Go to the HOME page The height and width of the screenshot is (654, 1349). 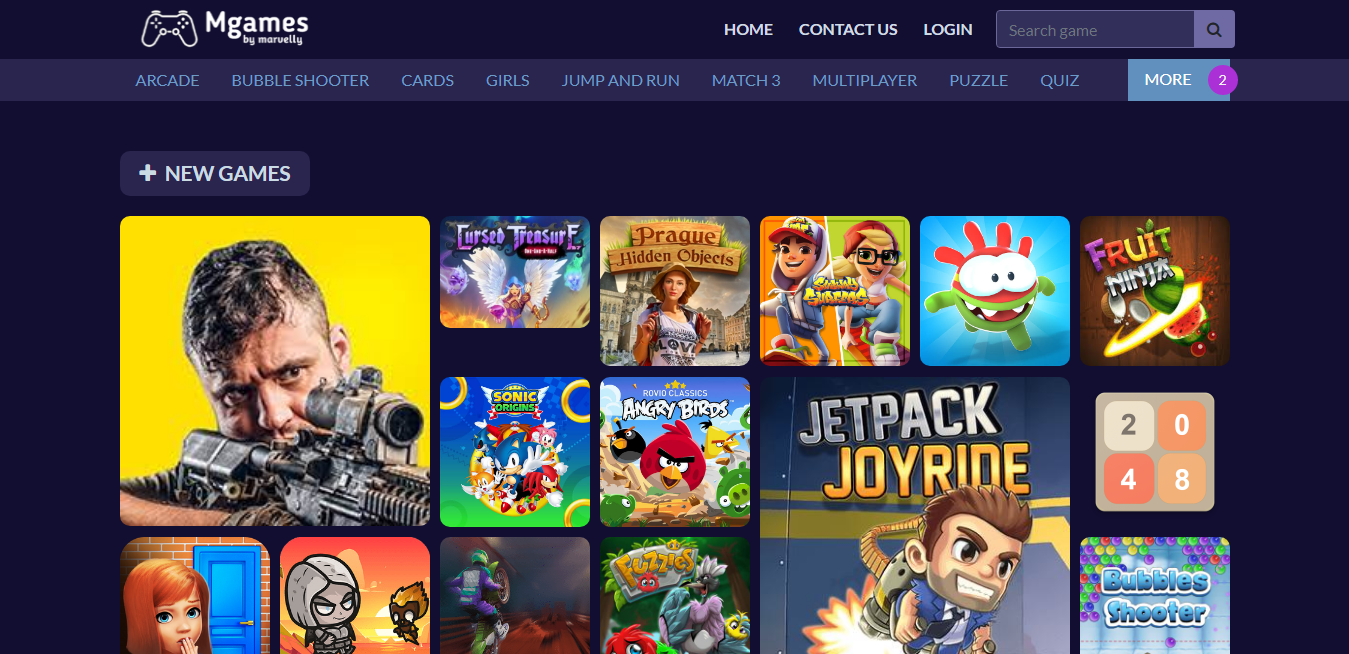point(748,30)
